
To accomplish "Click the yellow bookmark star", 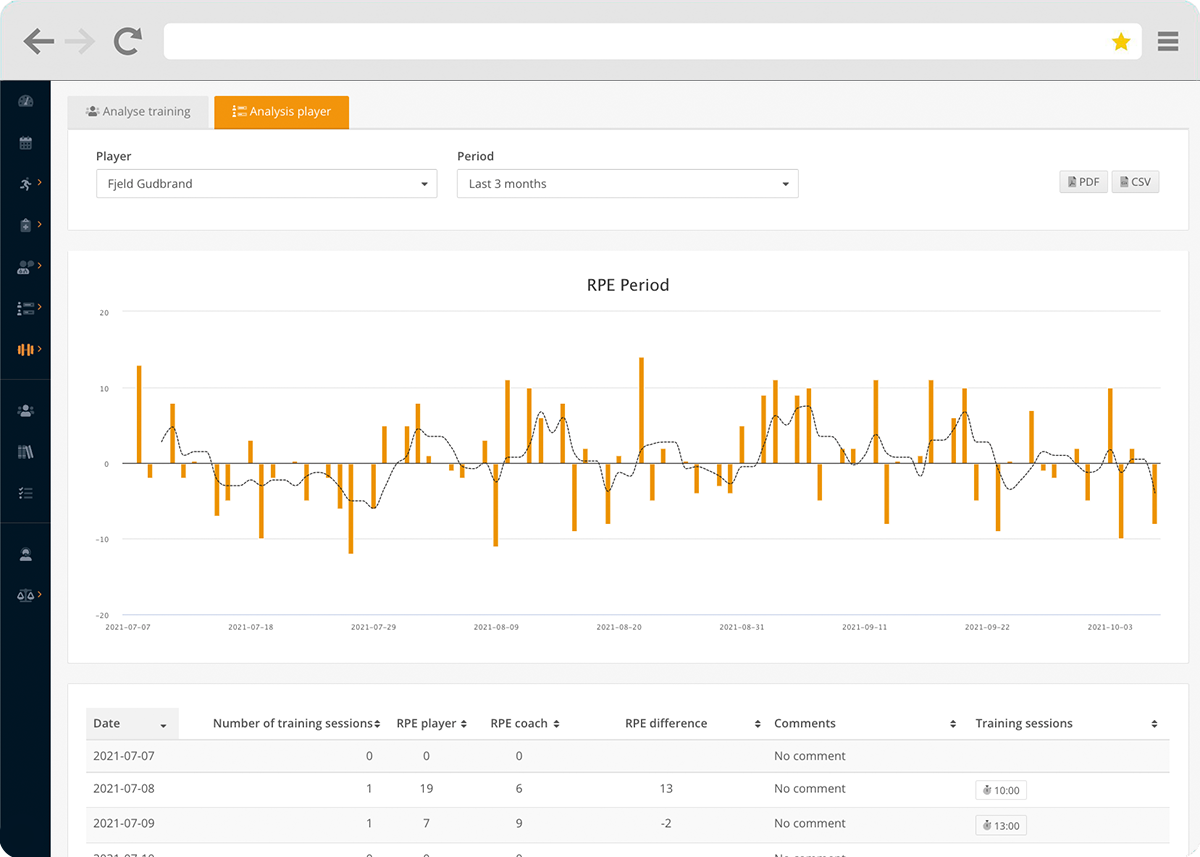I will coord(1121,42).
